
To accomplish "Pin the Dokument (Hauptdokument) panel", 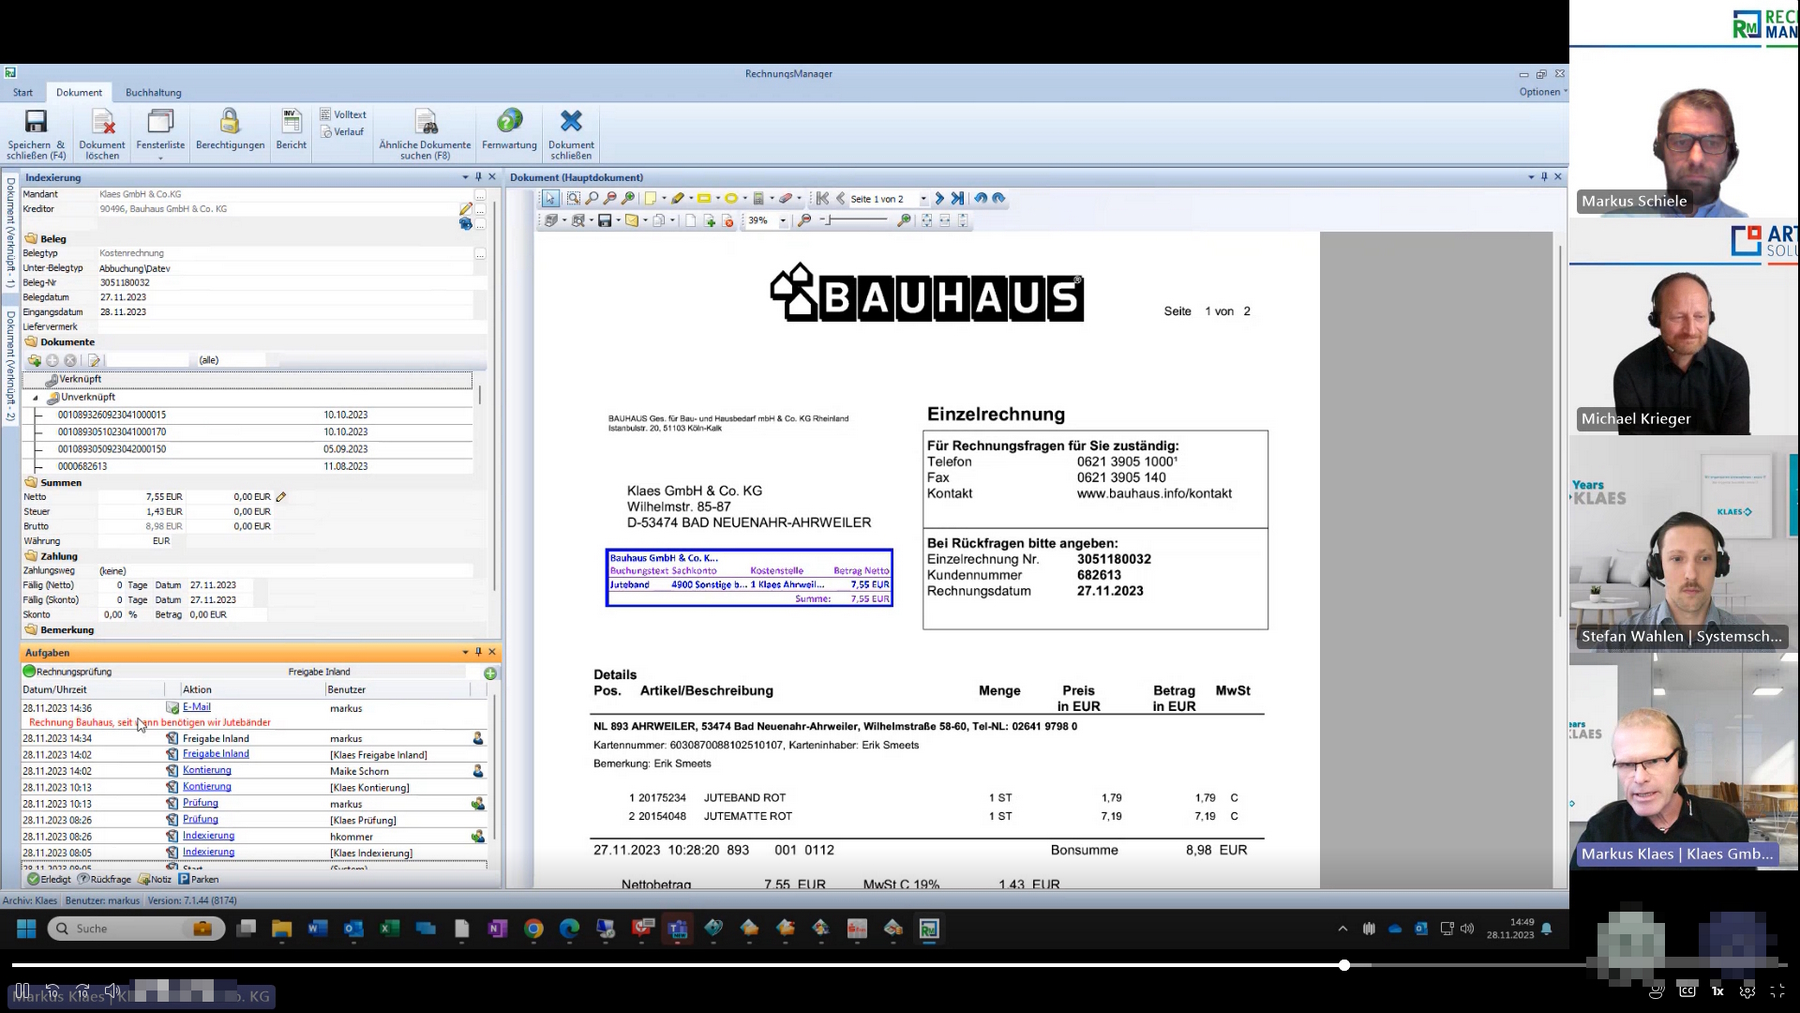I will coord(1544,177).
